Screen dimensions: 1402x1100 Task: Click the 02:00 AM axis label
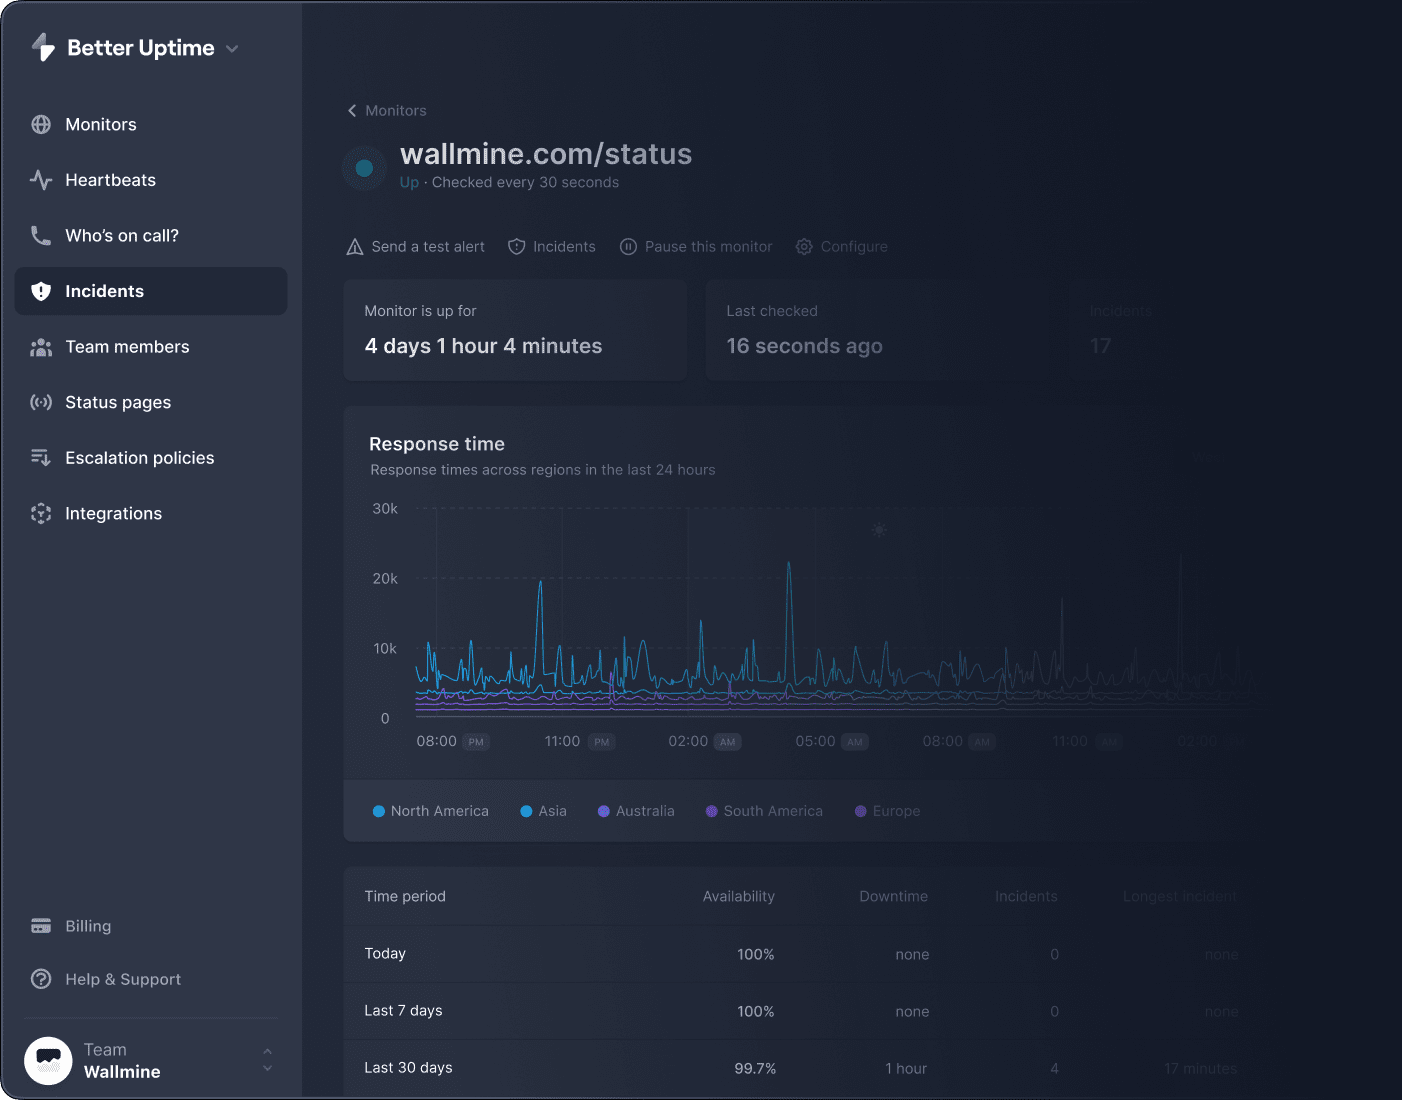(704, 741)
